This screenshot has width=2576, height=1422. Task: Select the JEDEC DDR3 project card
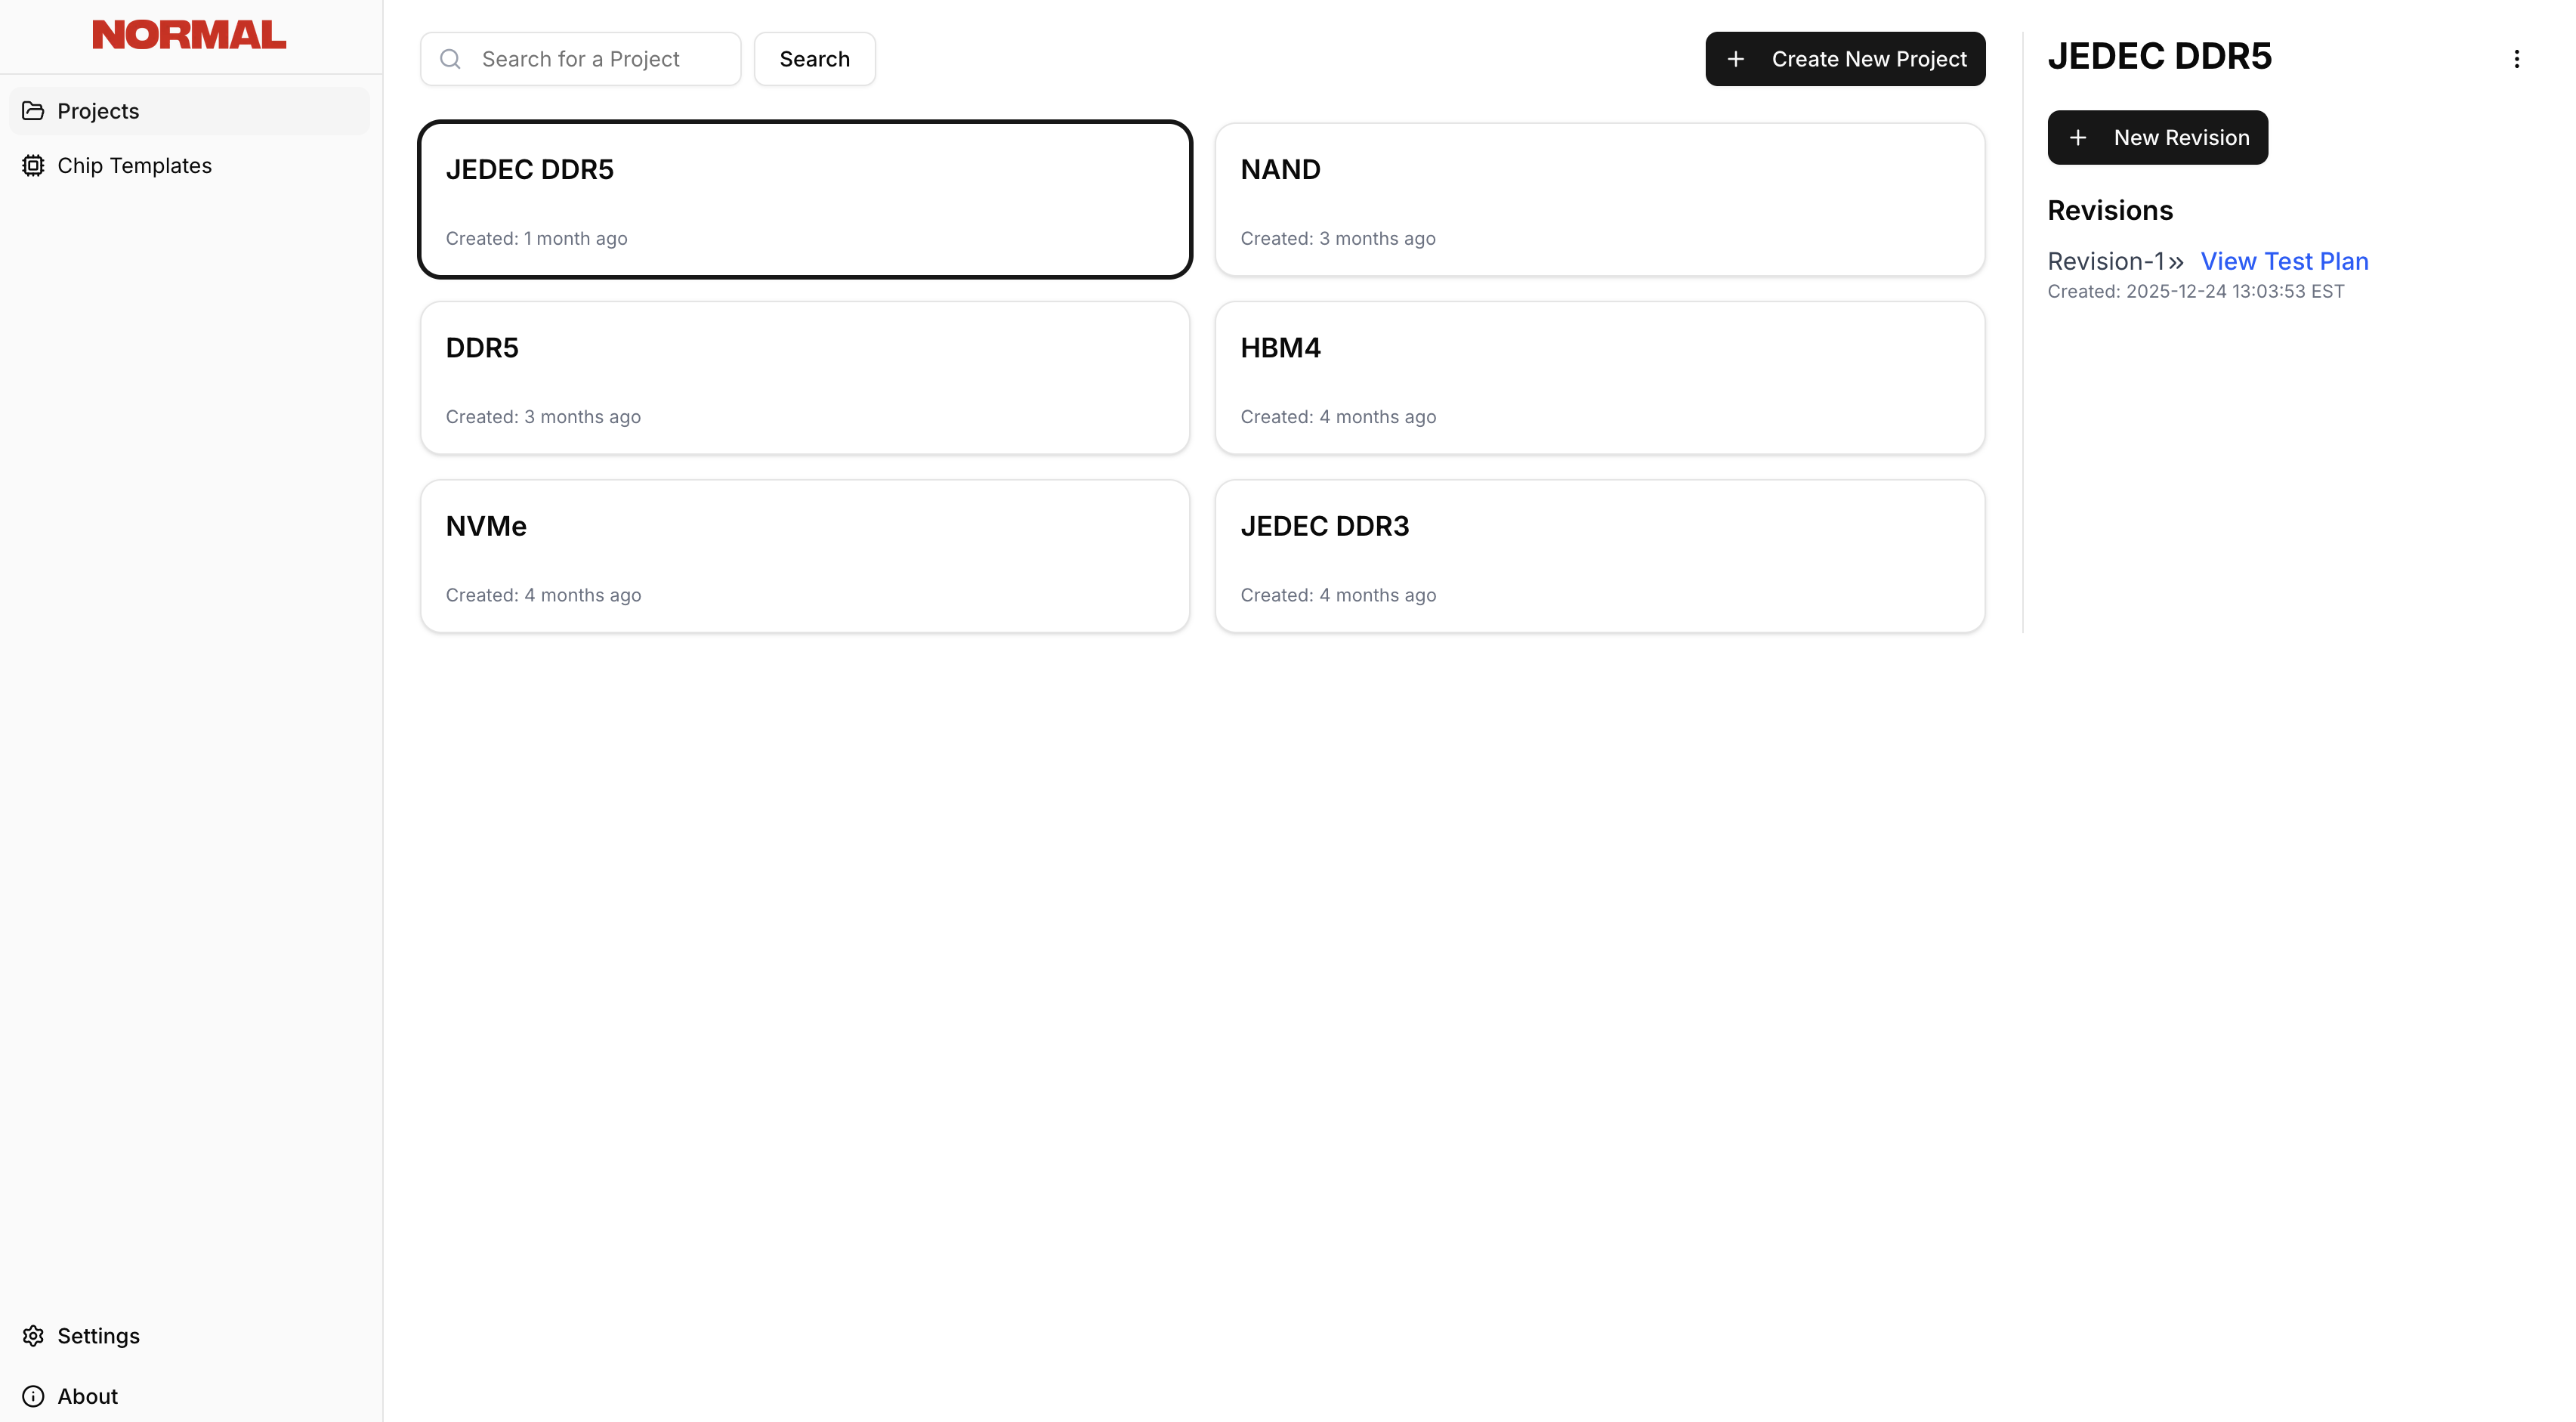1600,556
